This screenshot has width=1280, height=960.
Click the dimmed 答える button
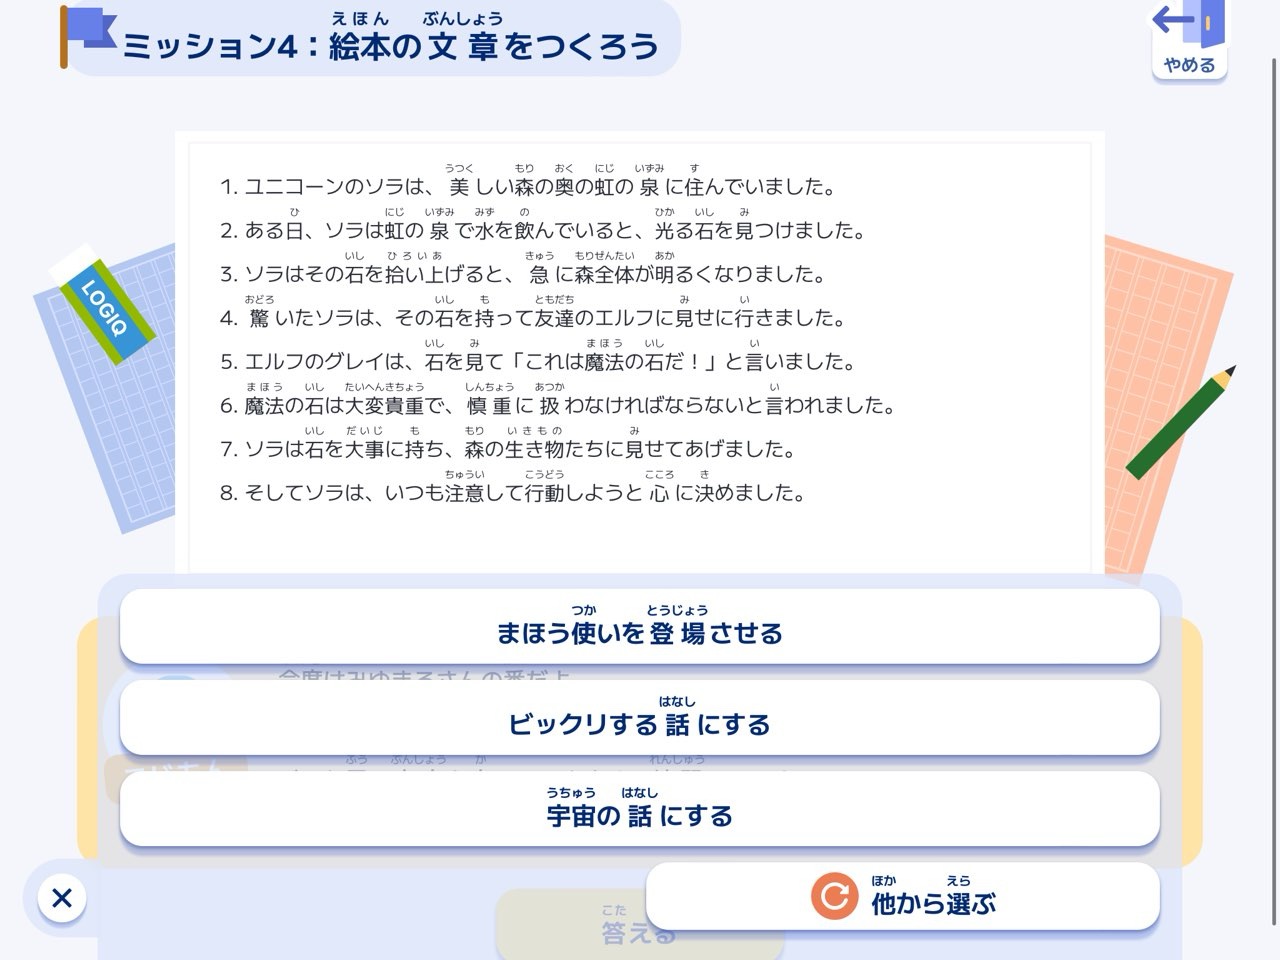click(639, 925)
